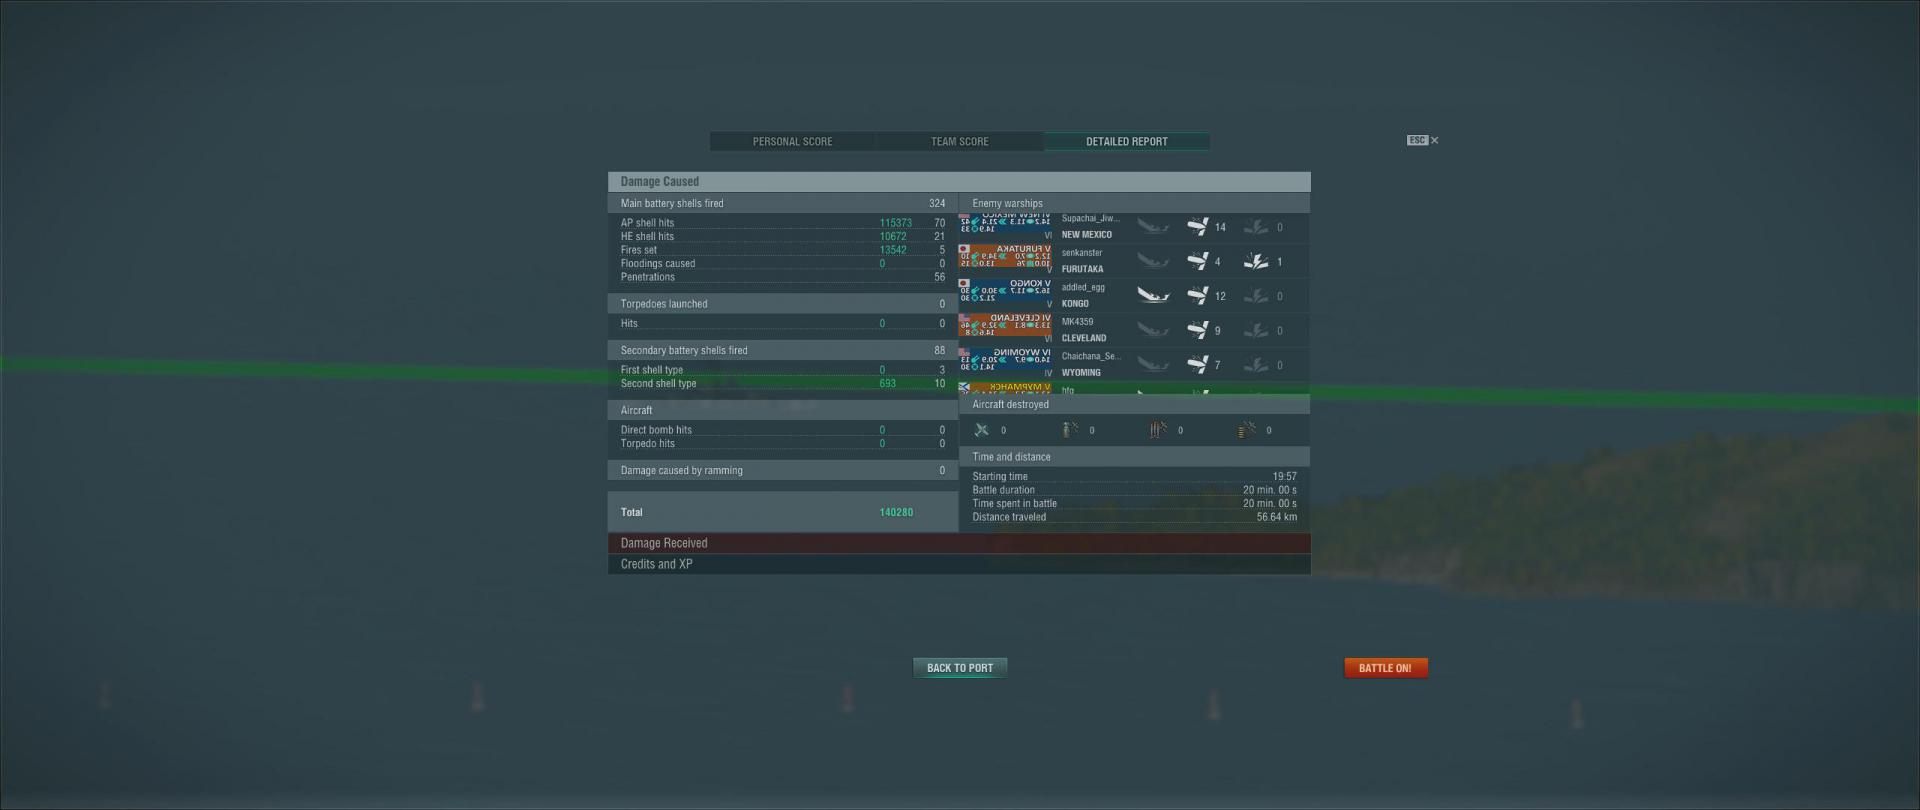Click player name addled_egg
The height and width of the screenshot is (810, 1920).
(1083, 288)
